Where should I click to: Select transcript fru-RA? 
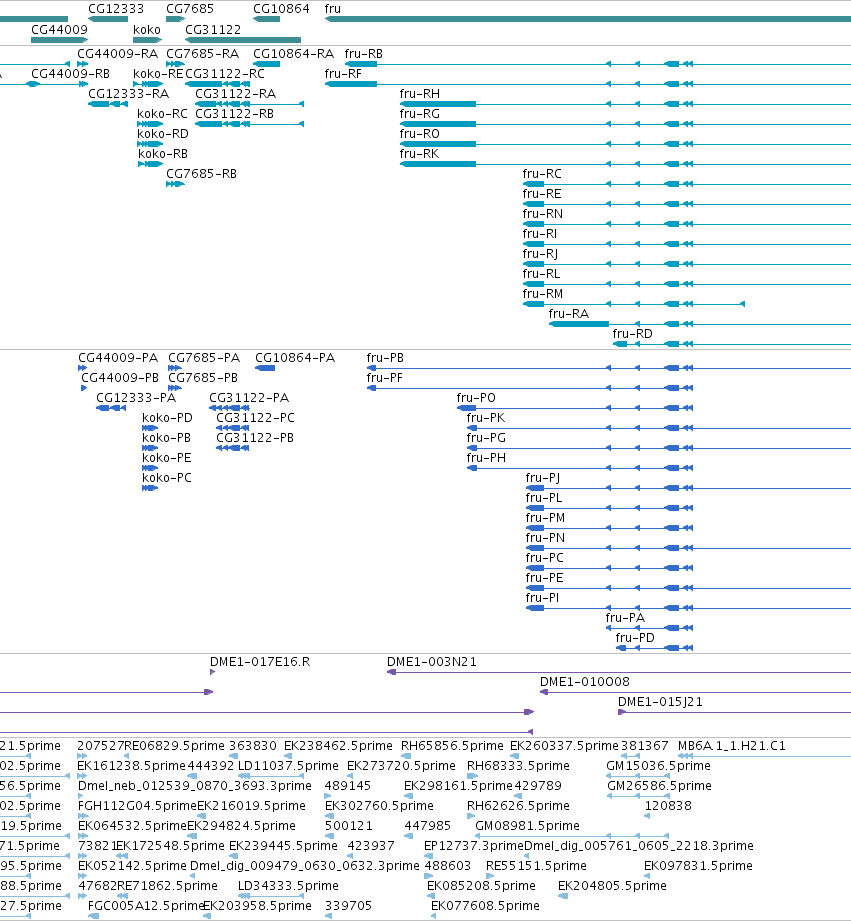(569, 314)
